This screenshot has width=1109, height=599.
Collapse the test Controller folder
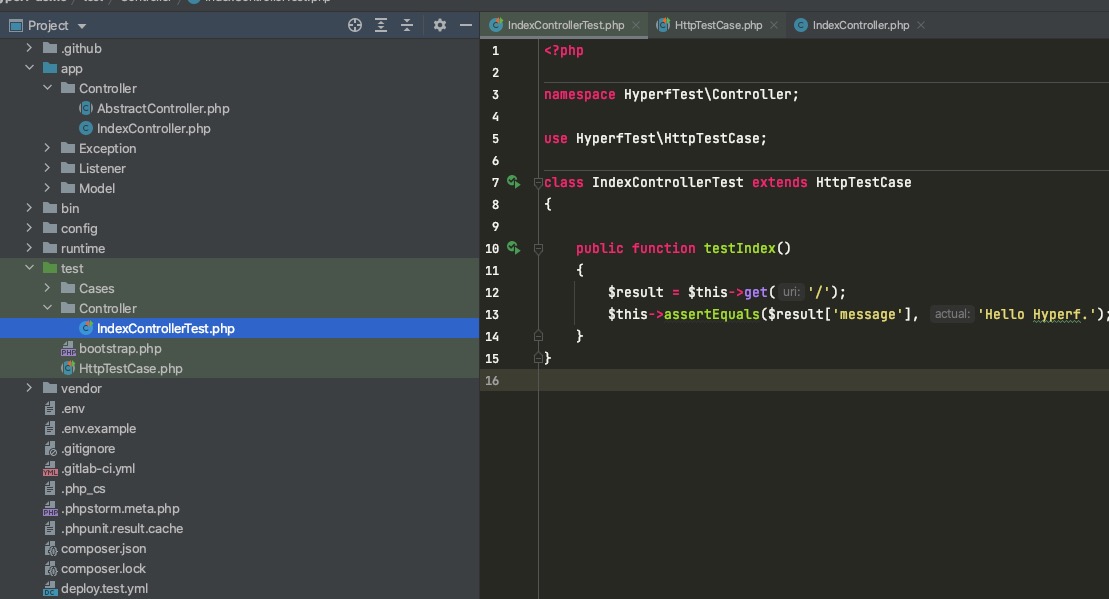coord(47,308)
